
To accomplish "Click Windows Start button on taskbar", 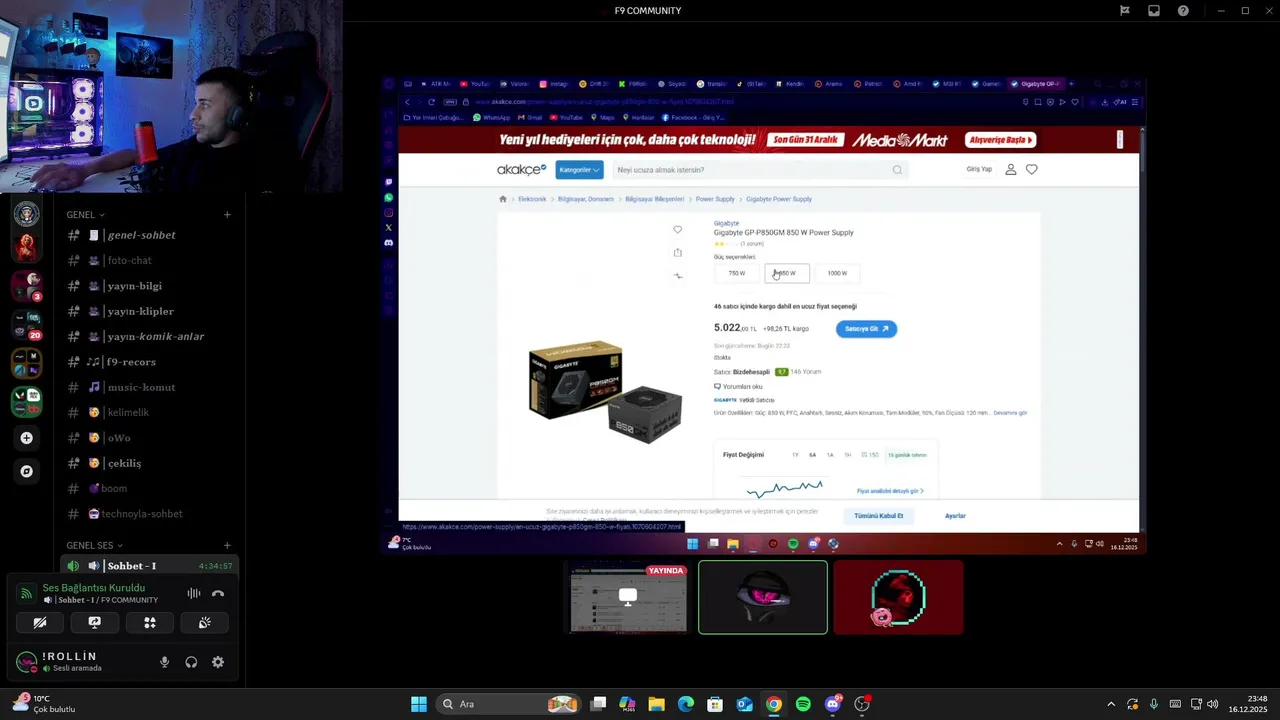I will coord(419,704).
